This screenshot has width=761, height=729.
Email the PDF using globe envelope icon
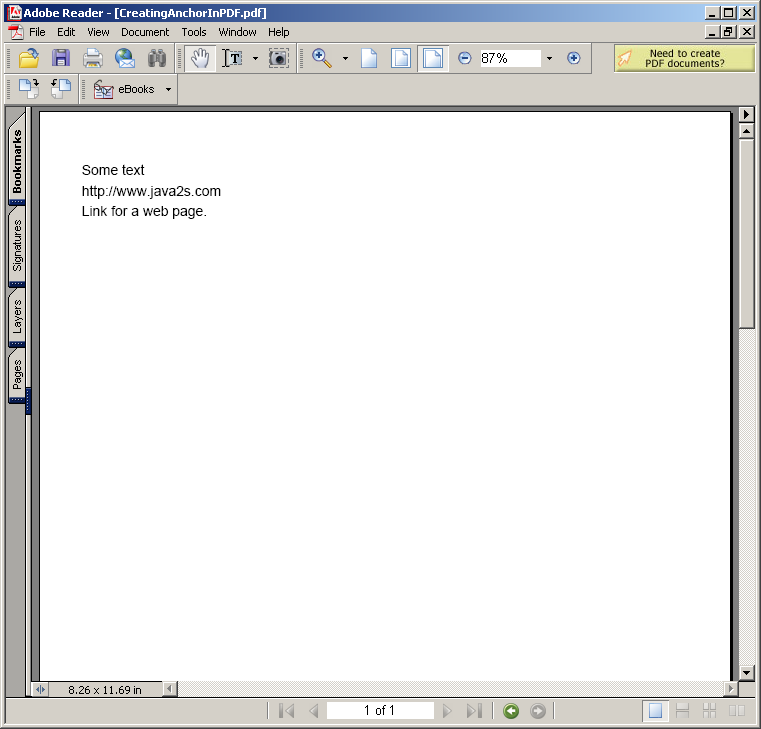coord(125,58)
